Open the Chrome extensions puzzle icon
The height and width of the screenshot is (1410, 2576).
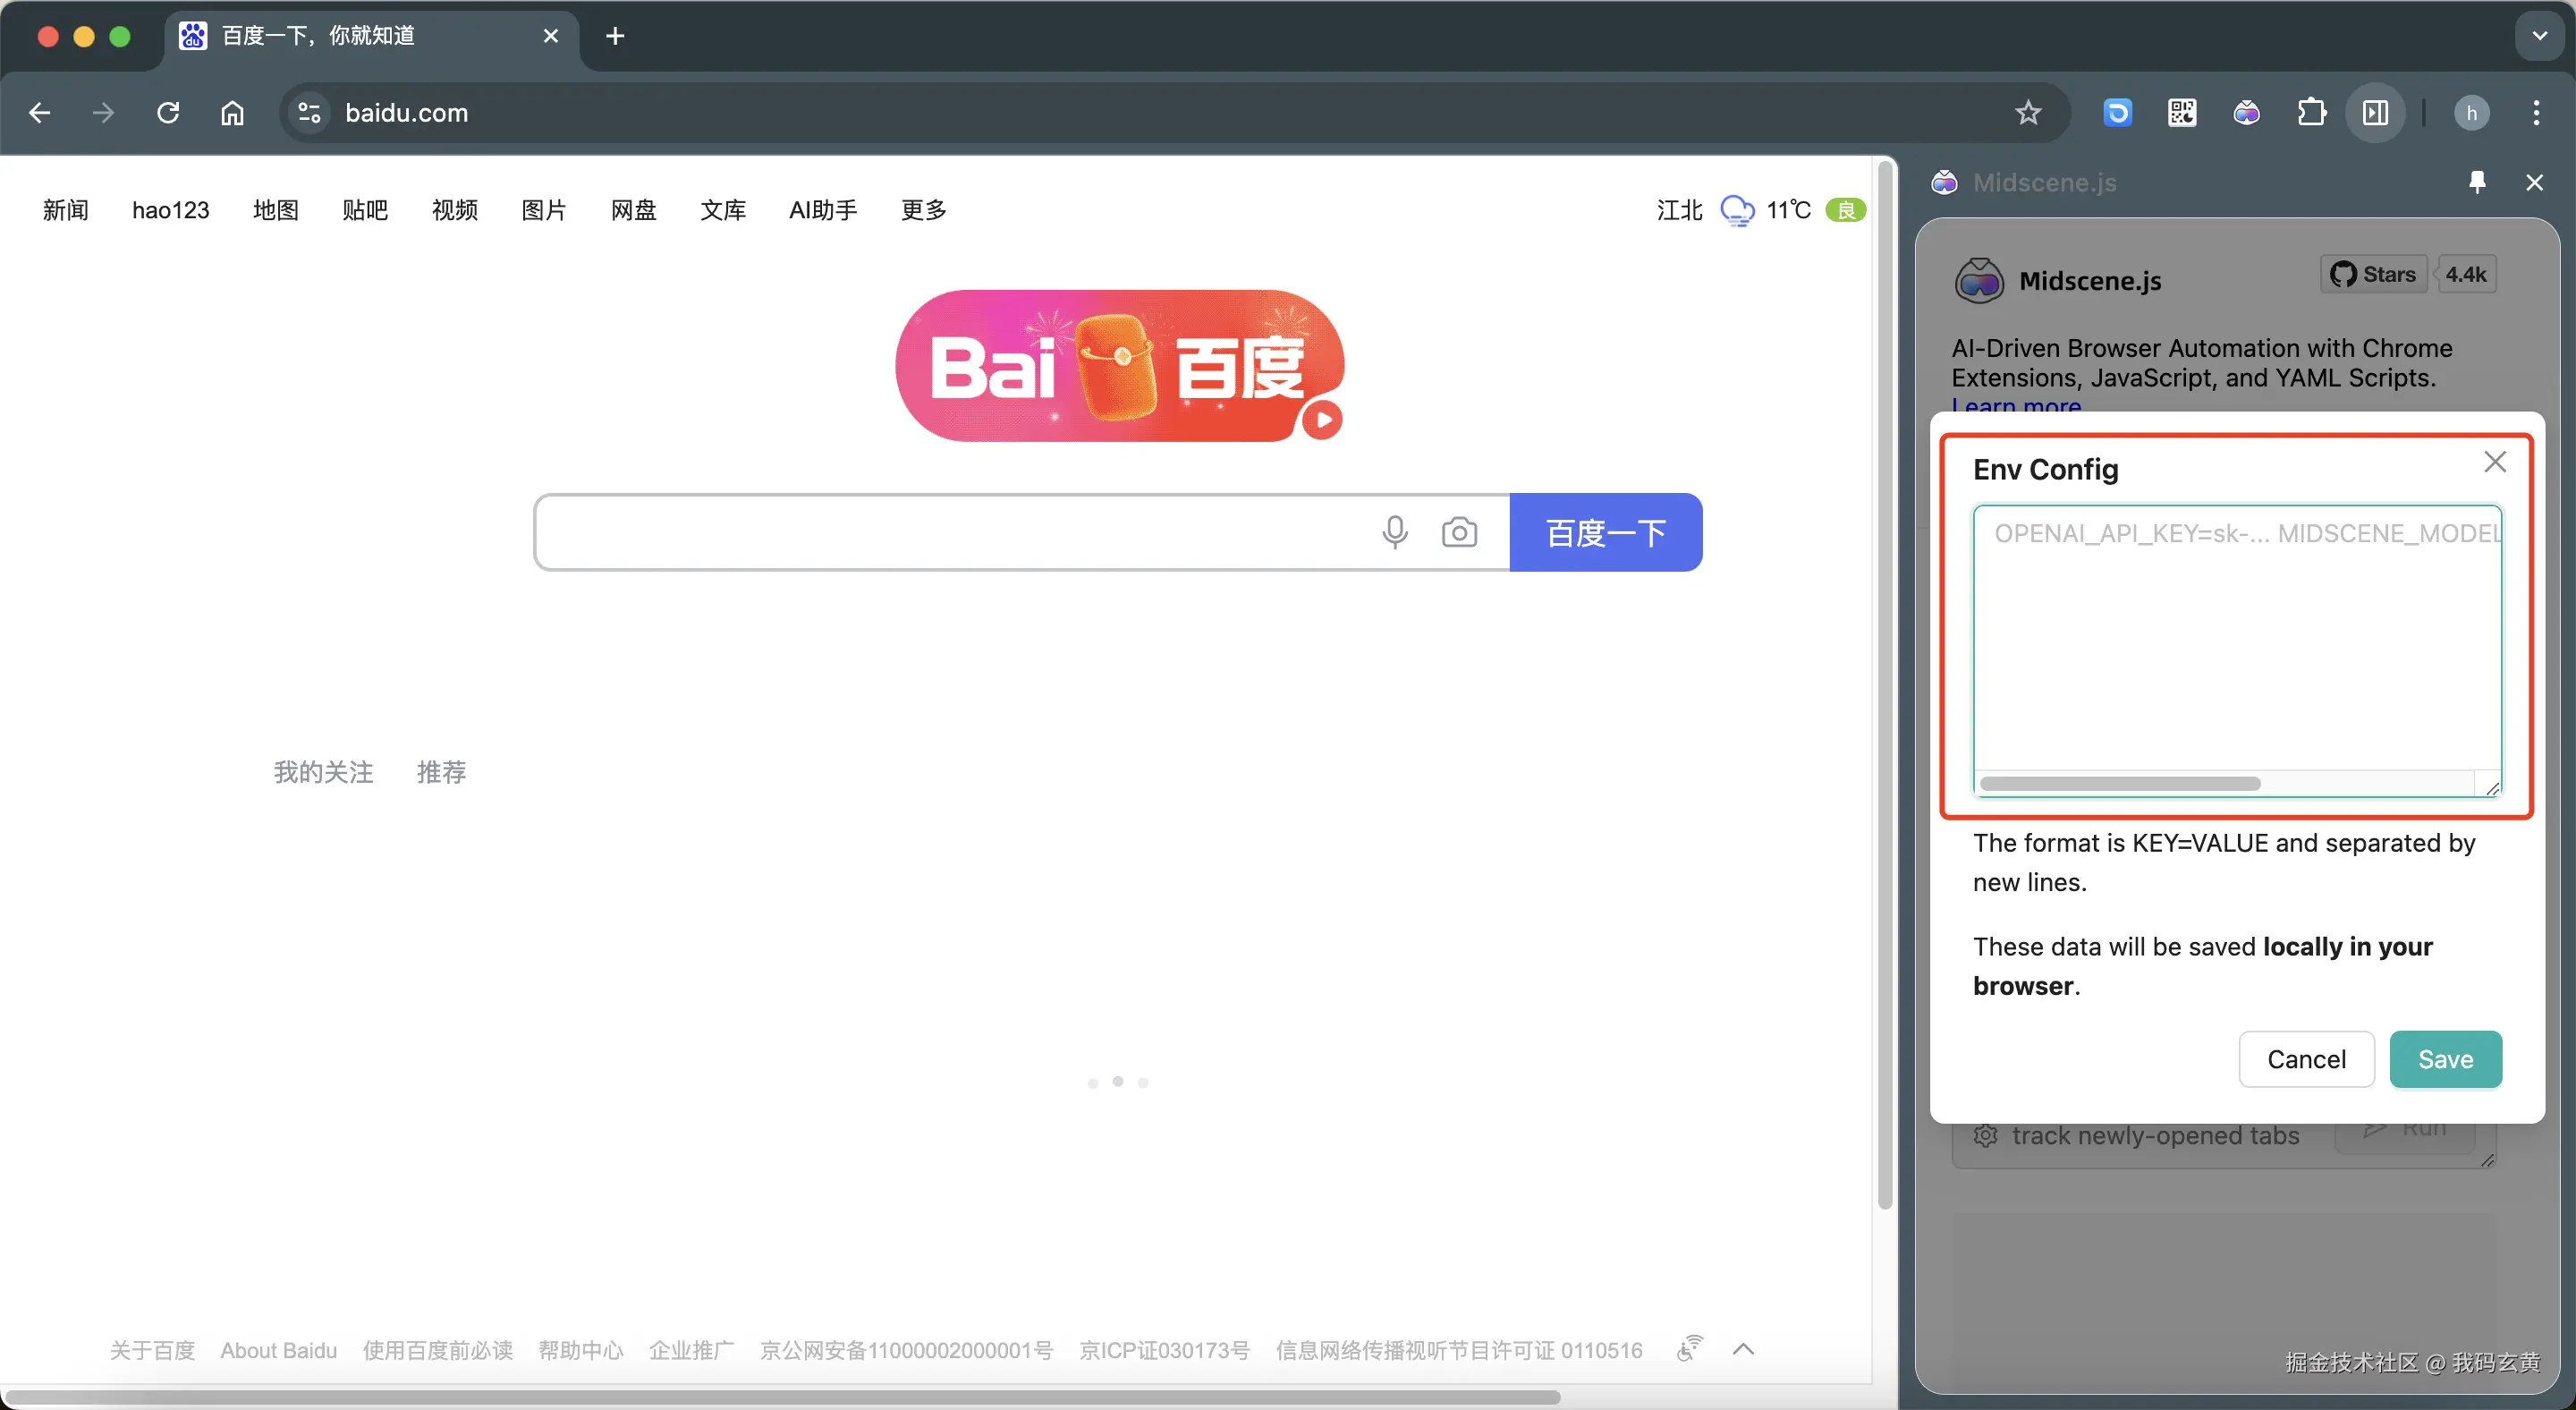pyautogui.click(x=2311, y=113)
